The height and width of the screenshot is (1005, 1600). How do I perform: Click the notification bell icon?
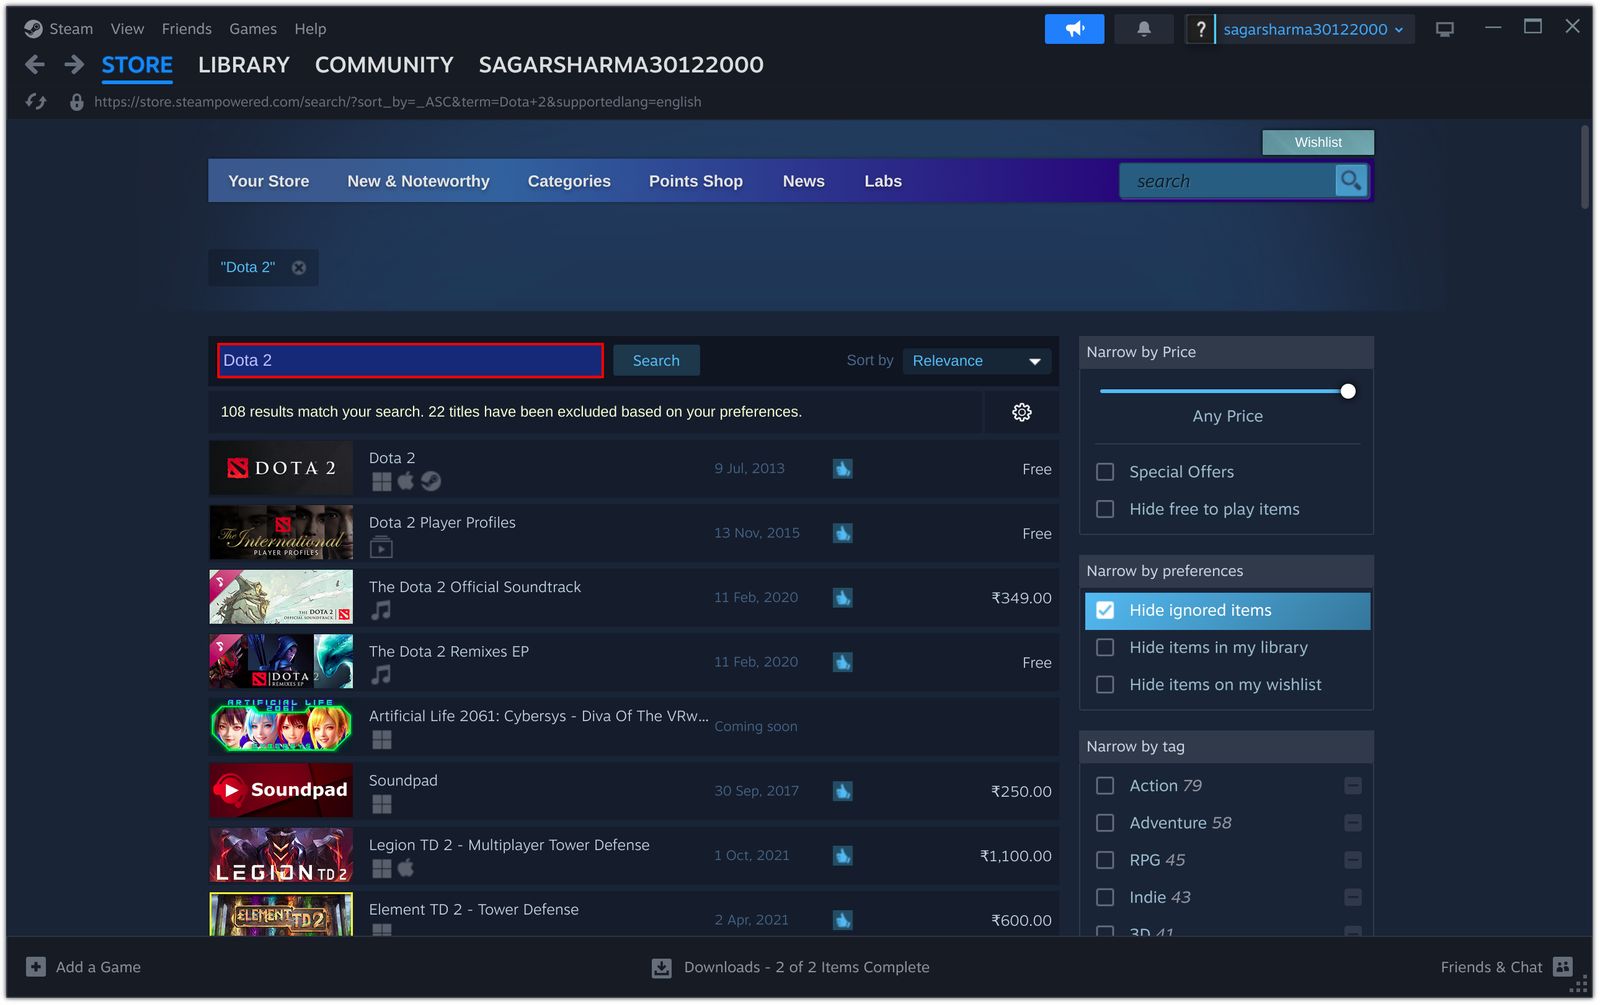point(1143,29)
